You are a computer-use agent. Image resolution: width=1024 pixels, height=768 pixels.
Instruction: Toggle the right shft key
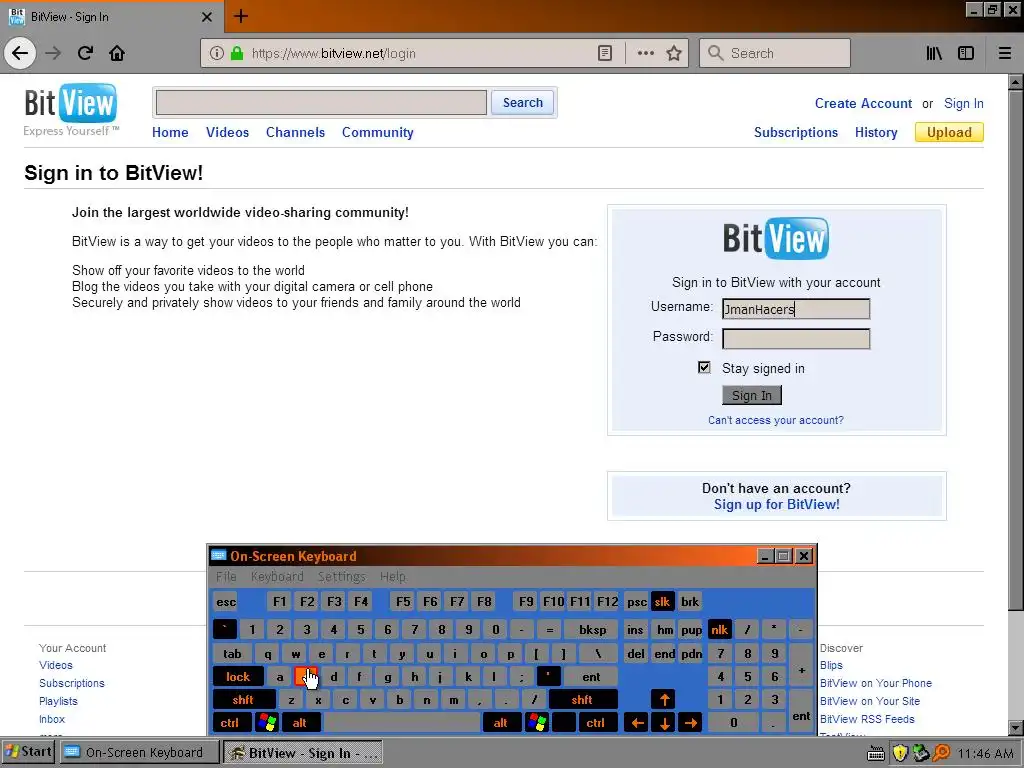coord(583,699)
